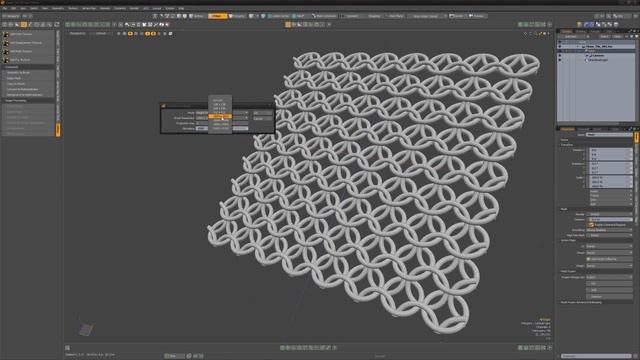
Task: Open the Action Center dropdown
Action: click(278, 16)
